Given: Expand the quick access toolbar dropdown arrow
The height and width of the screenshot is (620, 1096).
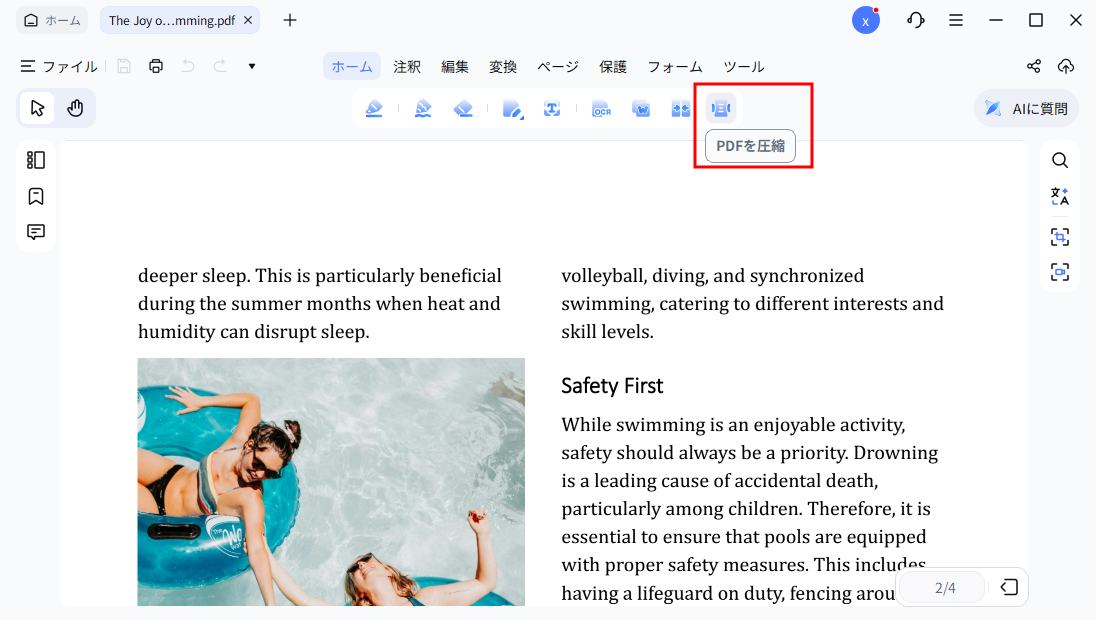Looking at the screenshot, I should click(252, 66).
